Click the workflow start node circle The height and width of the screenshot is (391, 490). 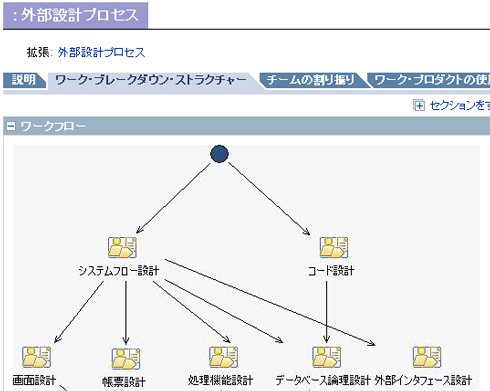219,154
